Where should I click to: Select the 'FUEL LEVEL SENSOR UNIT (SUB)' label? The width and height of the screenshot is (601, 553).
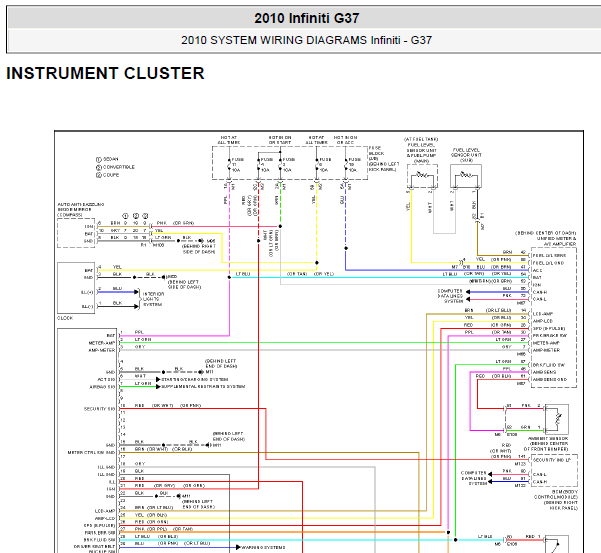[466, 155]
